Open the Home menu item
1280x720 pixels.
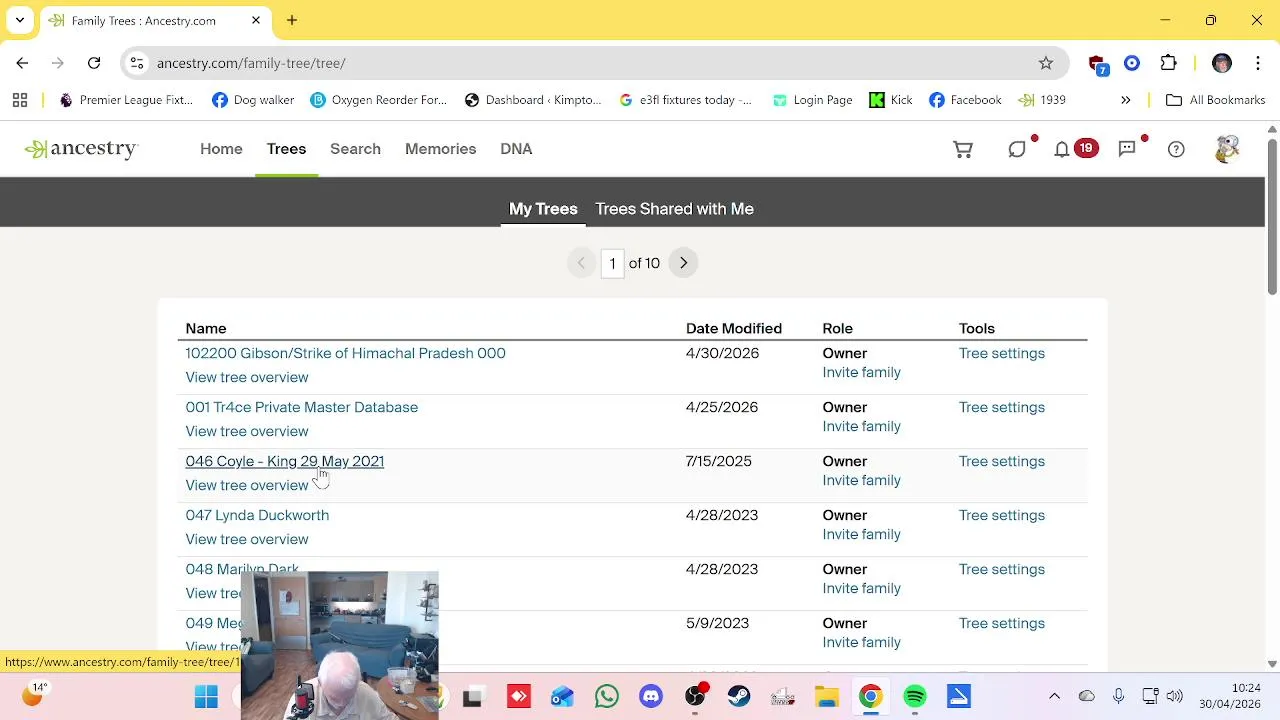[x=221, y=149]
